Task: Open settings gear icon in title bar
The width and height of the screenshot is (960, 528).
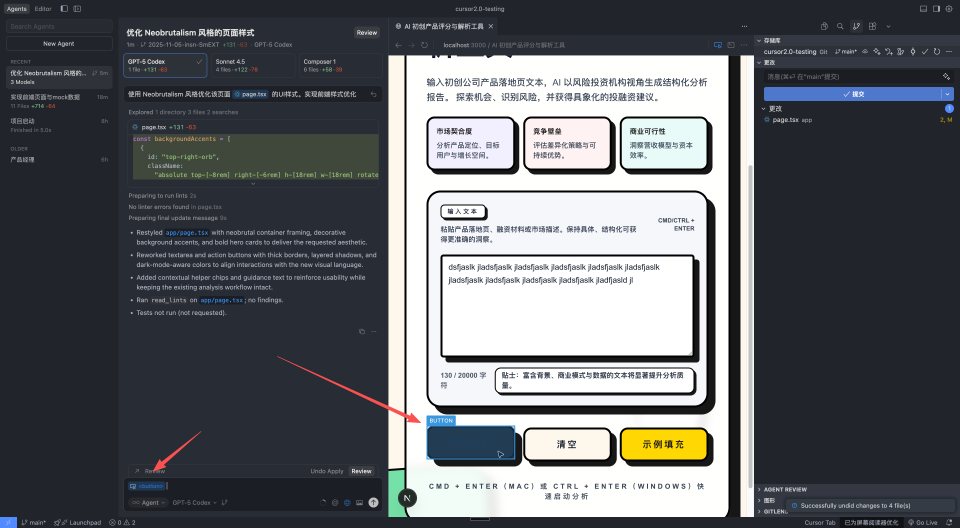Action: coord(948,8)
